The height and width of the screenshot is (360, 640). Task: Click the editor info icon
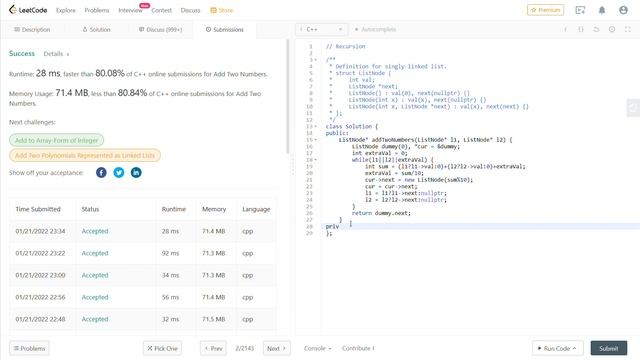[x=565, y=29]
